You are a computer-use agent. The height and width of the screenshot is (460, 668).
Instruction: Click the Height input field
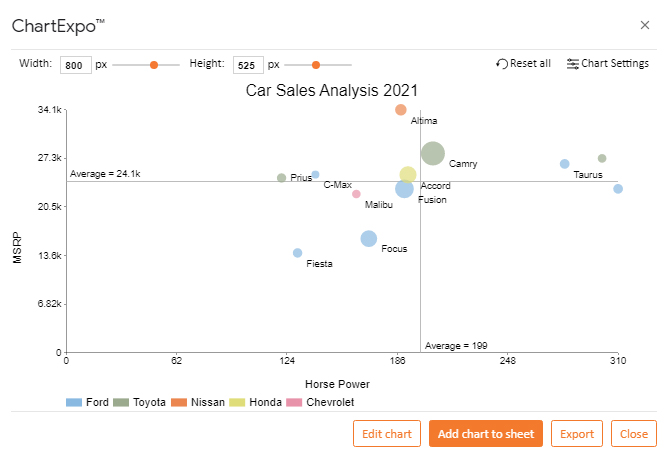point(248,65)
